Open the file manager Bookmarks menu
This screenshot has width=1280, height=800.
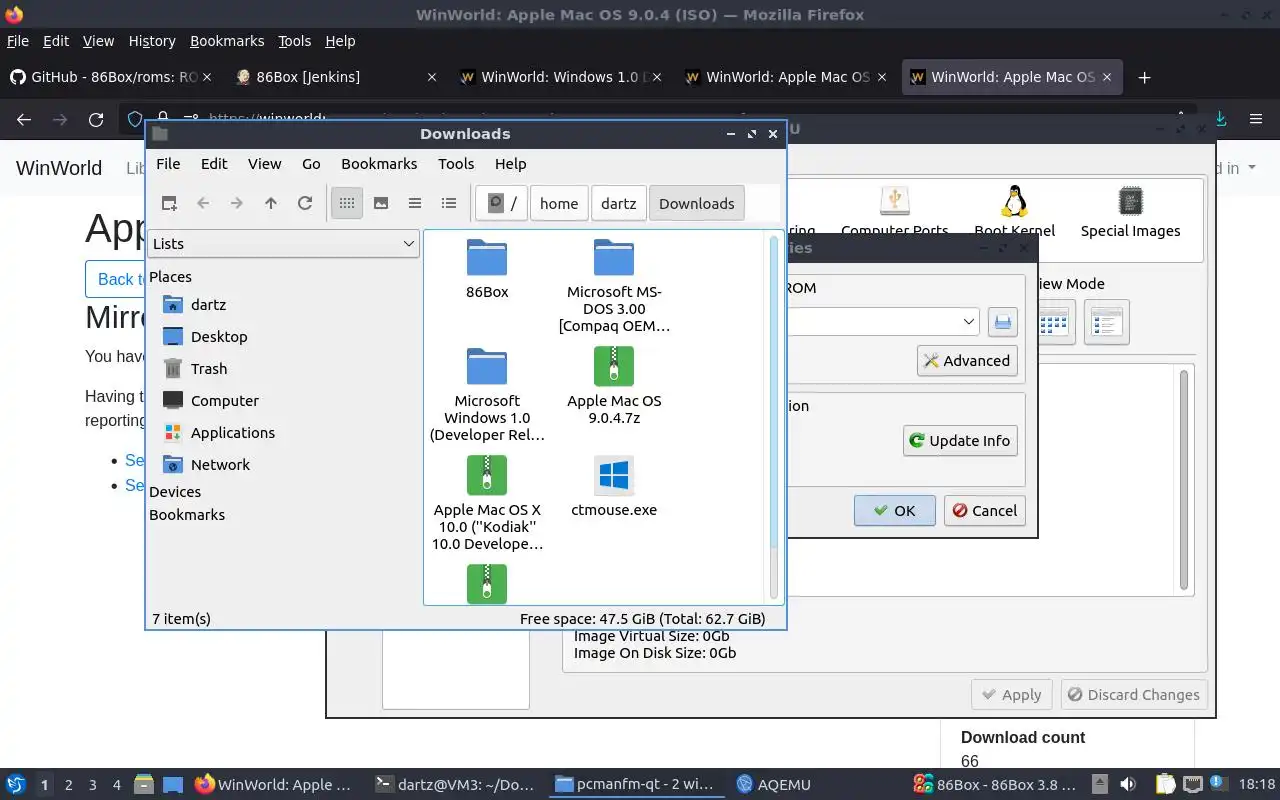pyautogui.click(x=379, y=163)
